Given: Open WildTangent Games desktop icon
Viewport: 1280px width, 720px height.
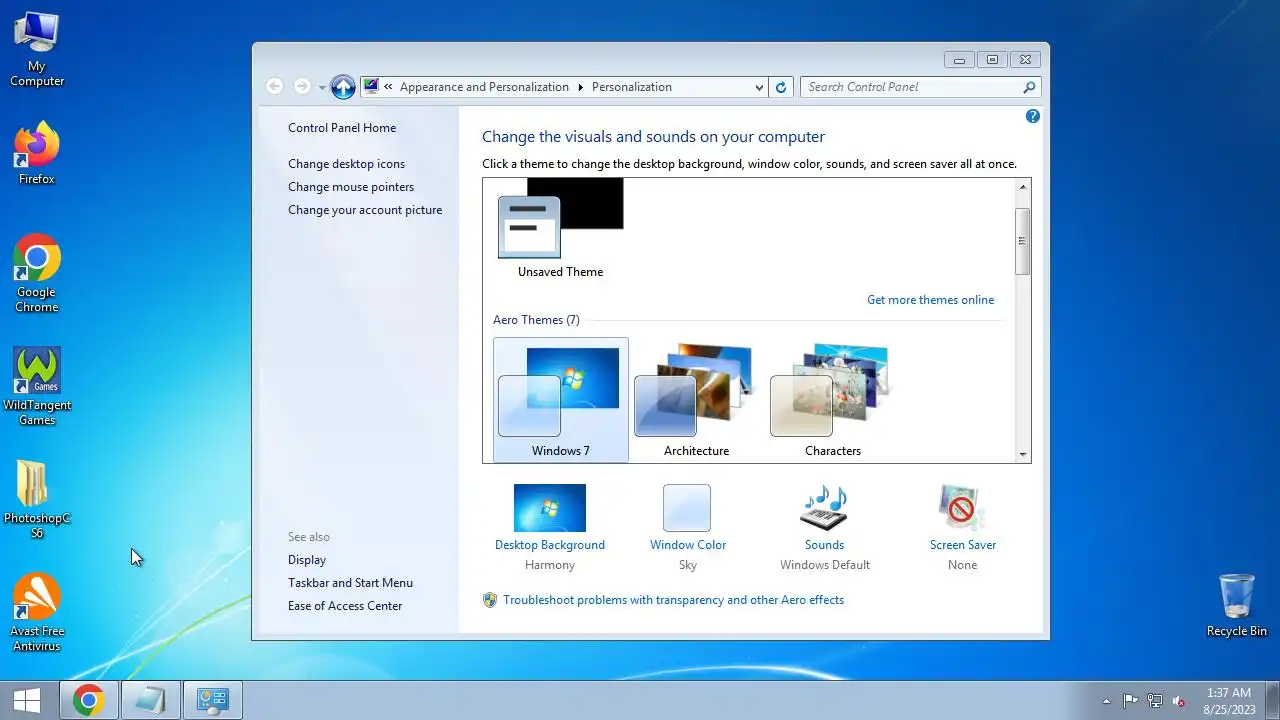Looking at the screenshot, I should pos(37,386).
